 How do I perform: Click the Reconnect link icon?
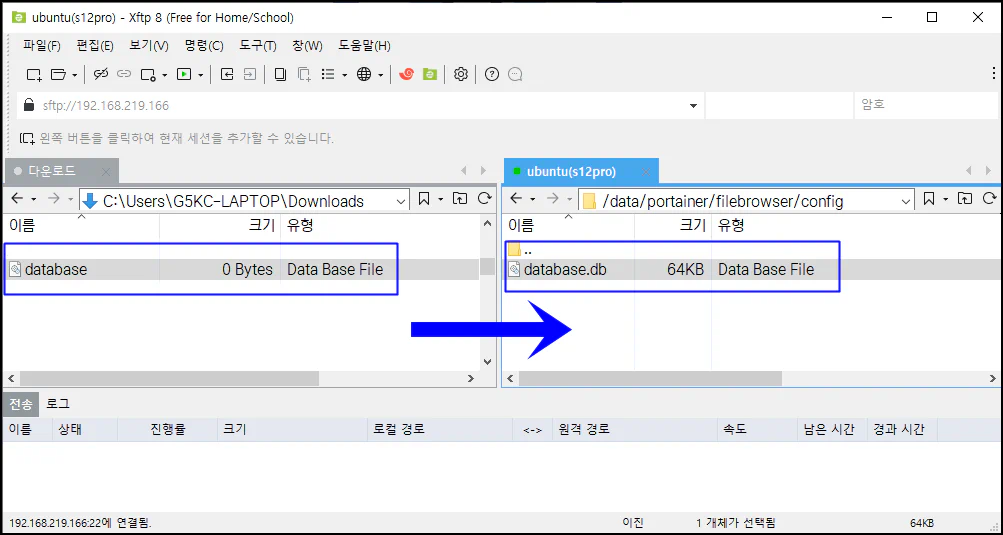123,75
